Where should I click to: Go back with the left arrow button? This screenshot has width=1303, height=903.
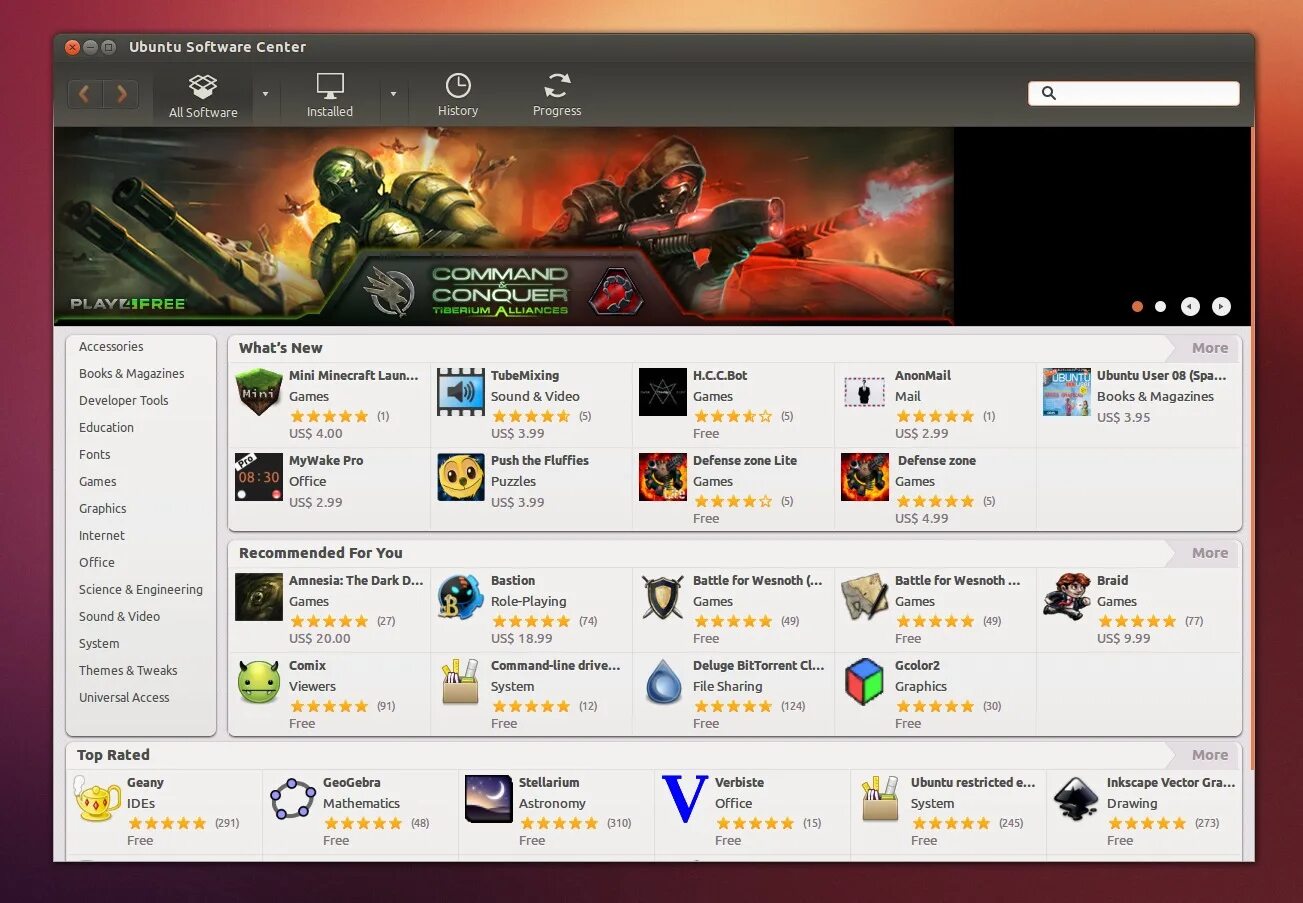point(85,94)
